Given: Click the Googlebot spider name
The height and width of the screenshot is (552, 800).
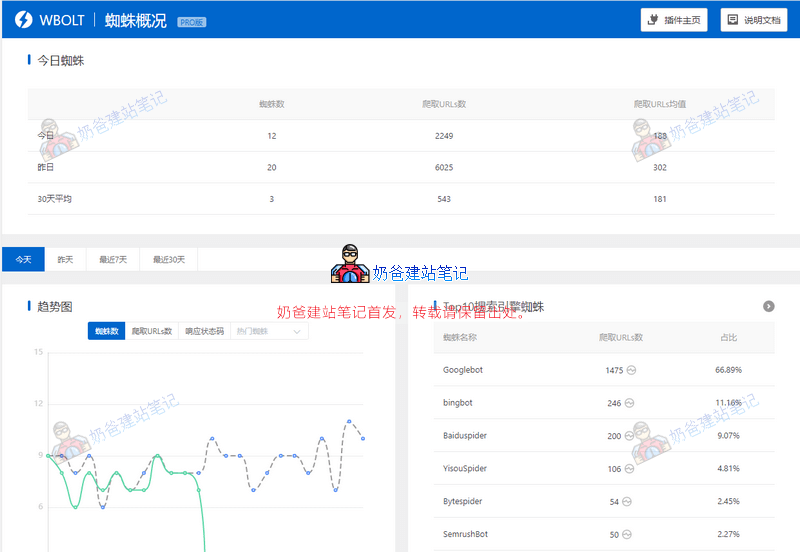Looking at the screenshot, I should 463,370.
